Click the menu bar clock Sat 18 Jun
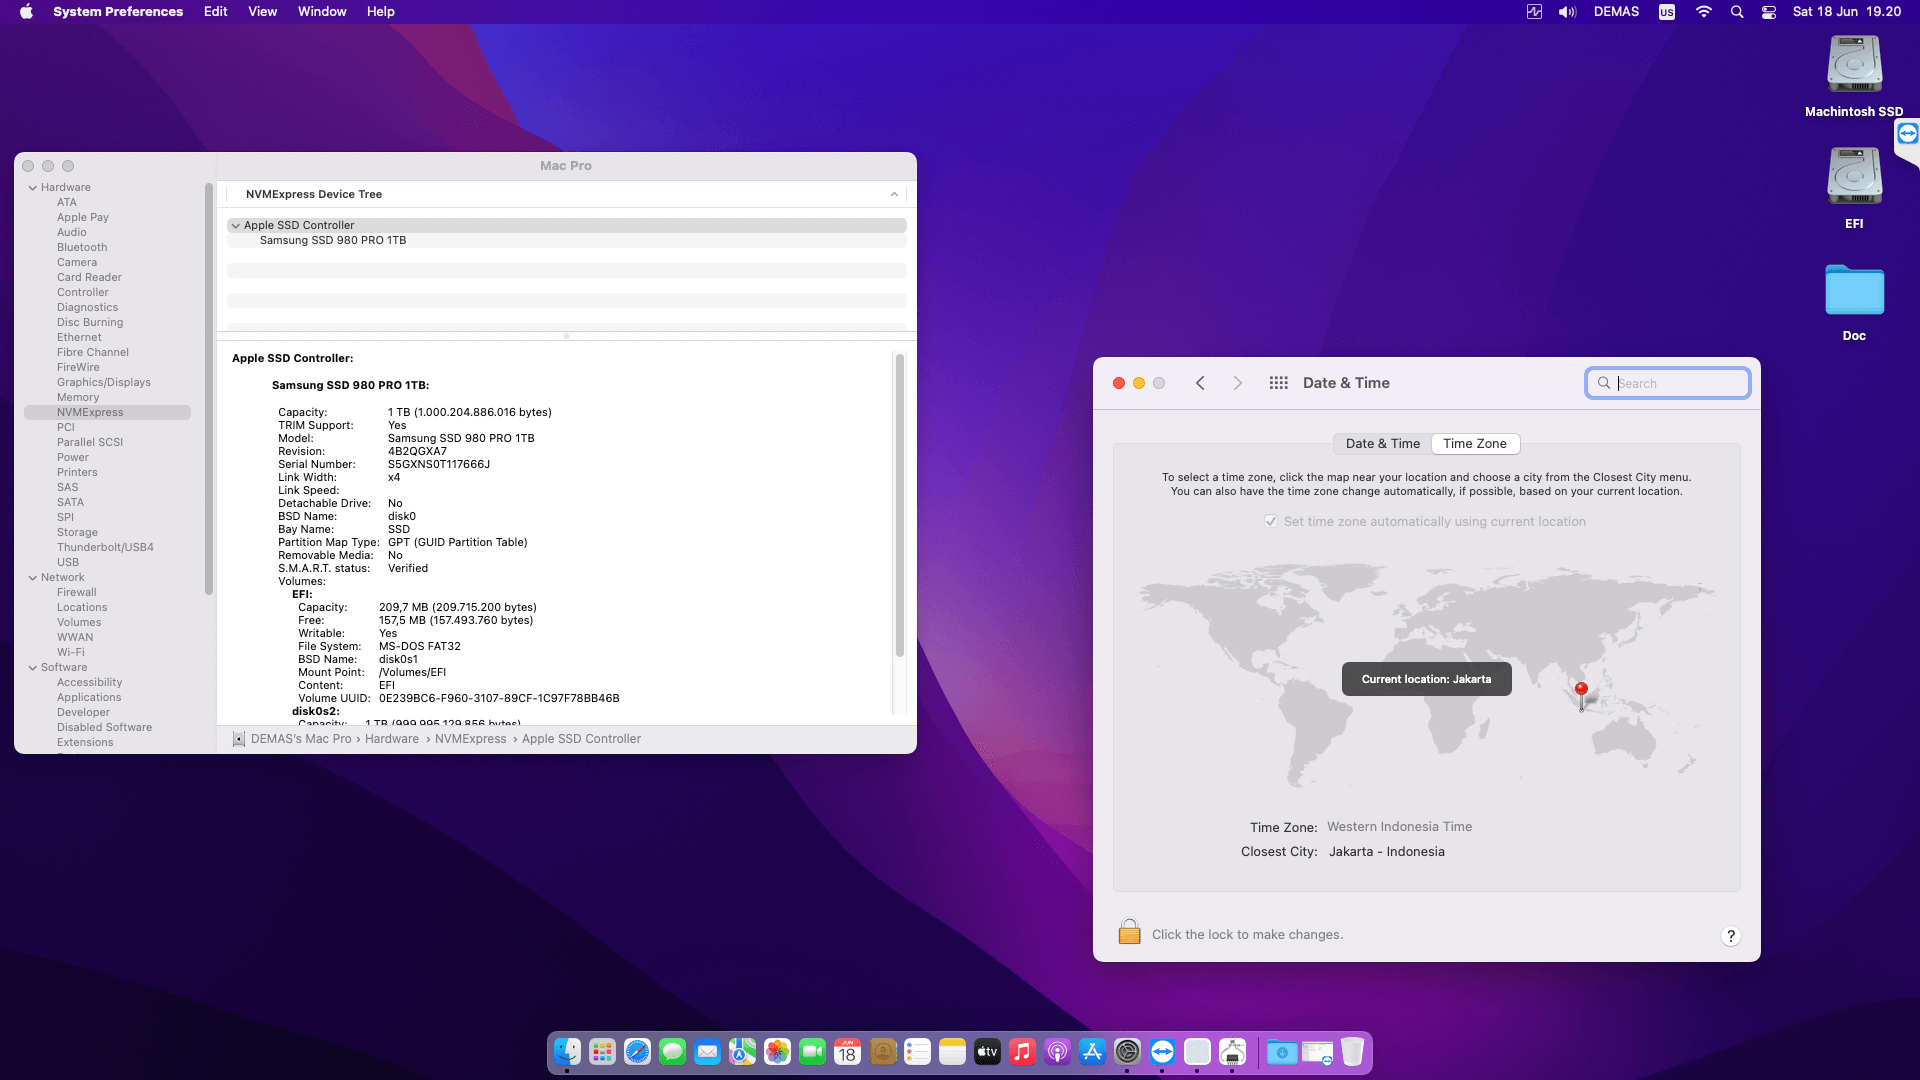The width and height of the screenshot is (1920, 1080). click(x=1846, y=12)
